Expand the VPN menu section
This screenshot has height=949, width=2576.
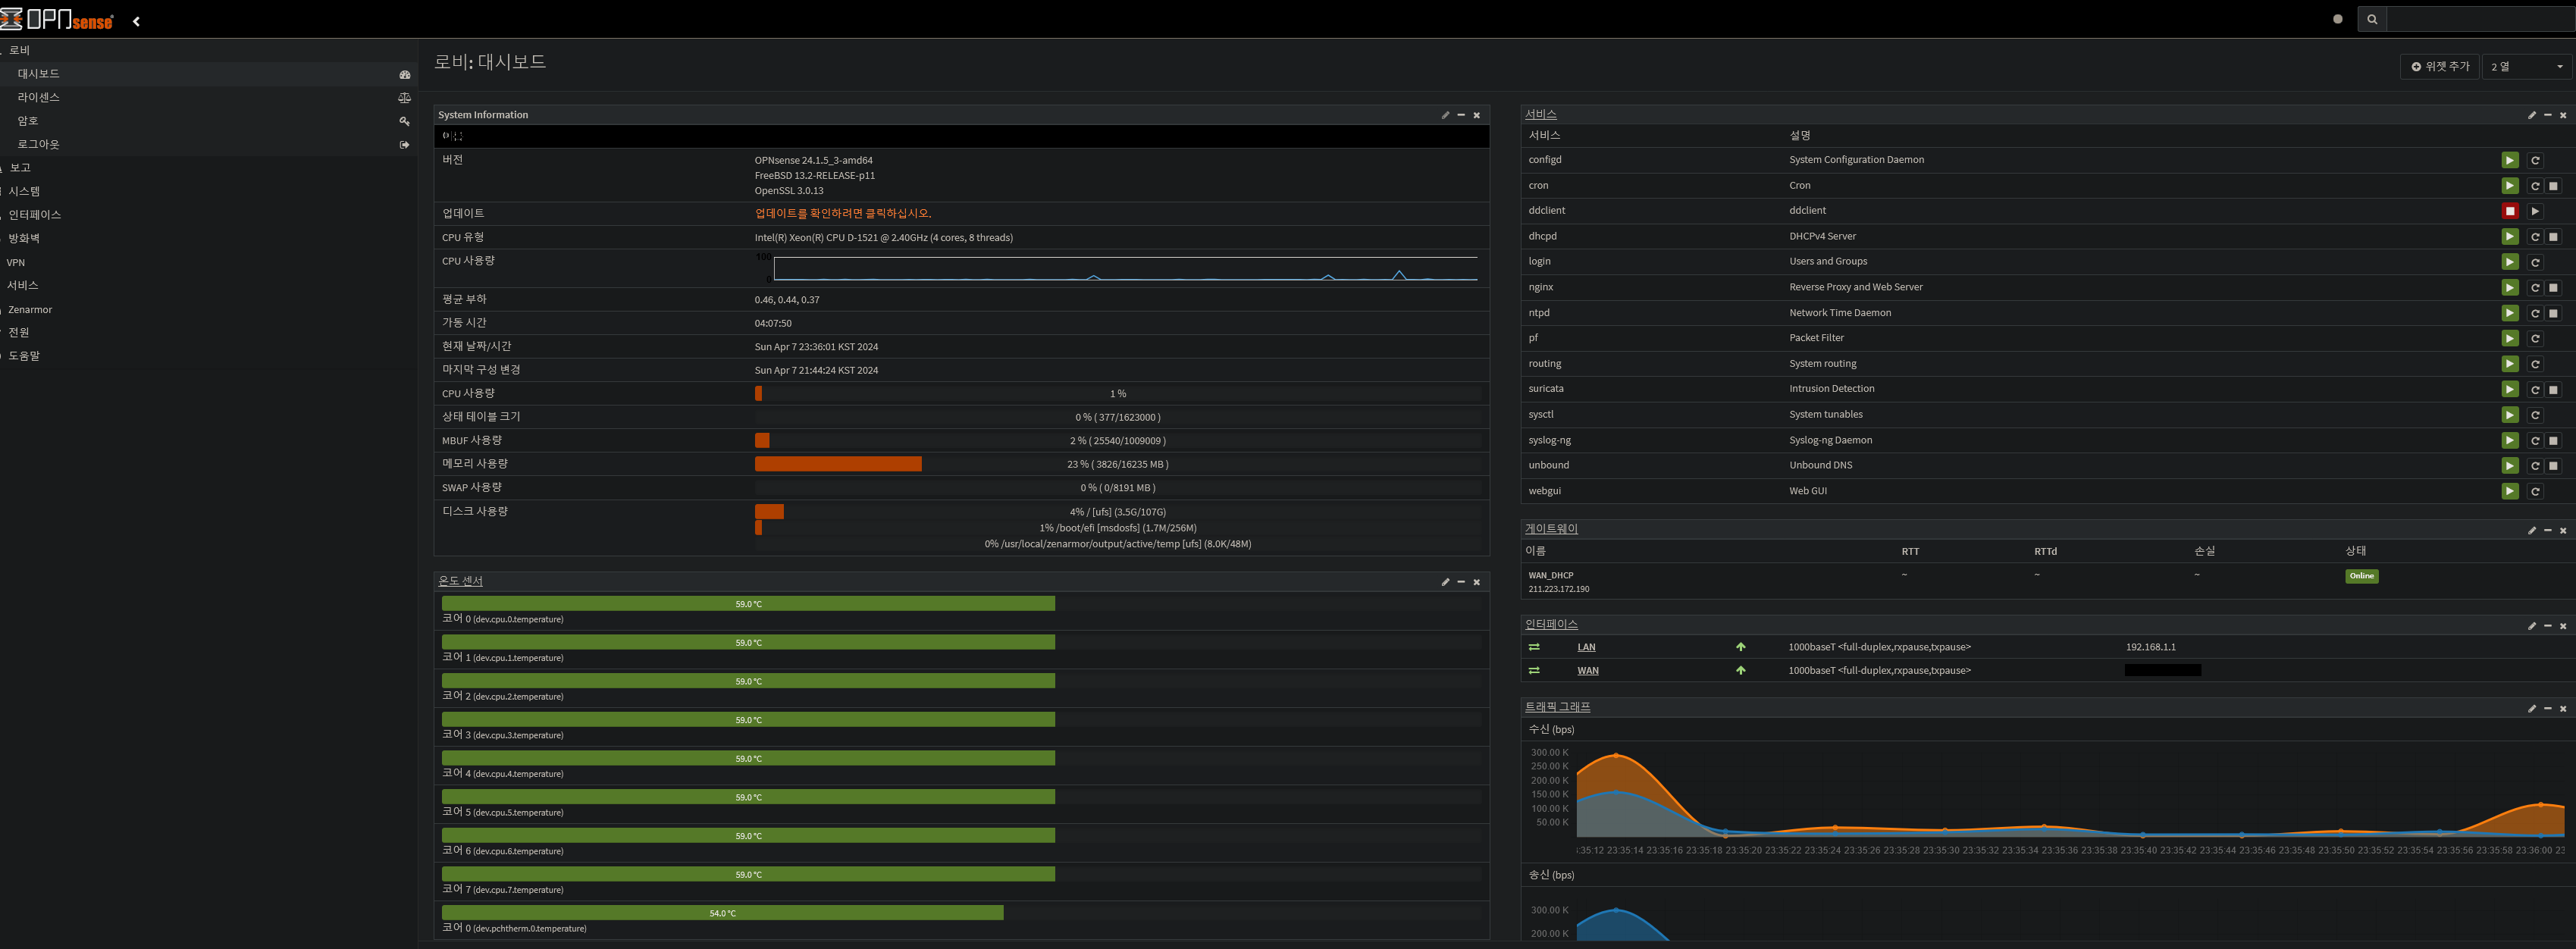(x=208, y=262)
